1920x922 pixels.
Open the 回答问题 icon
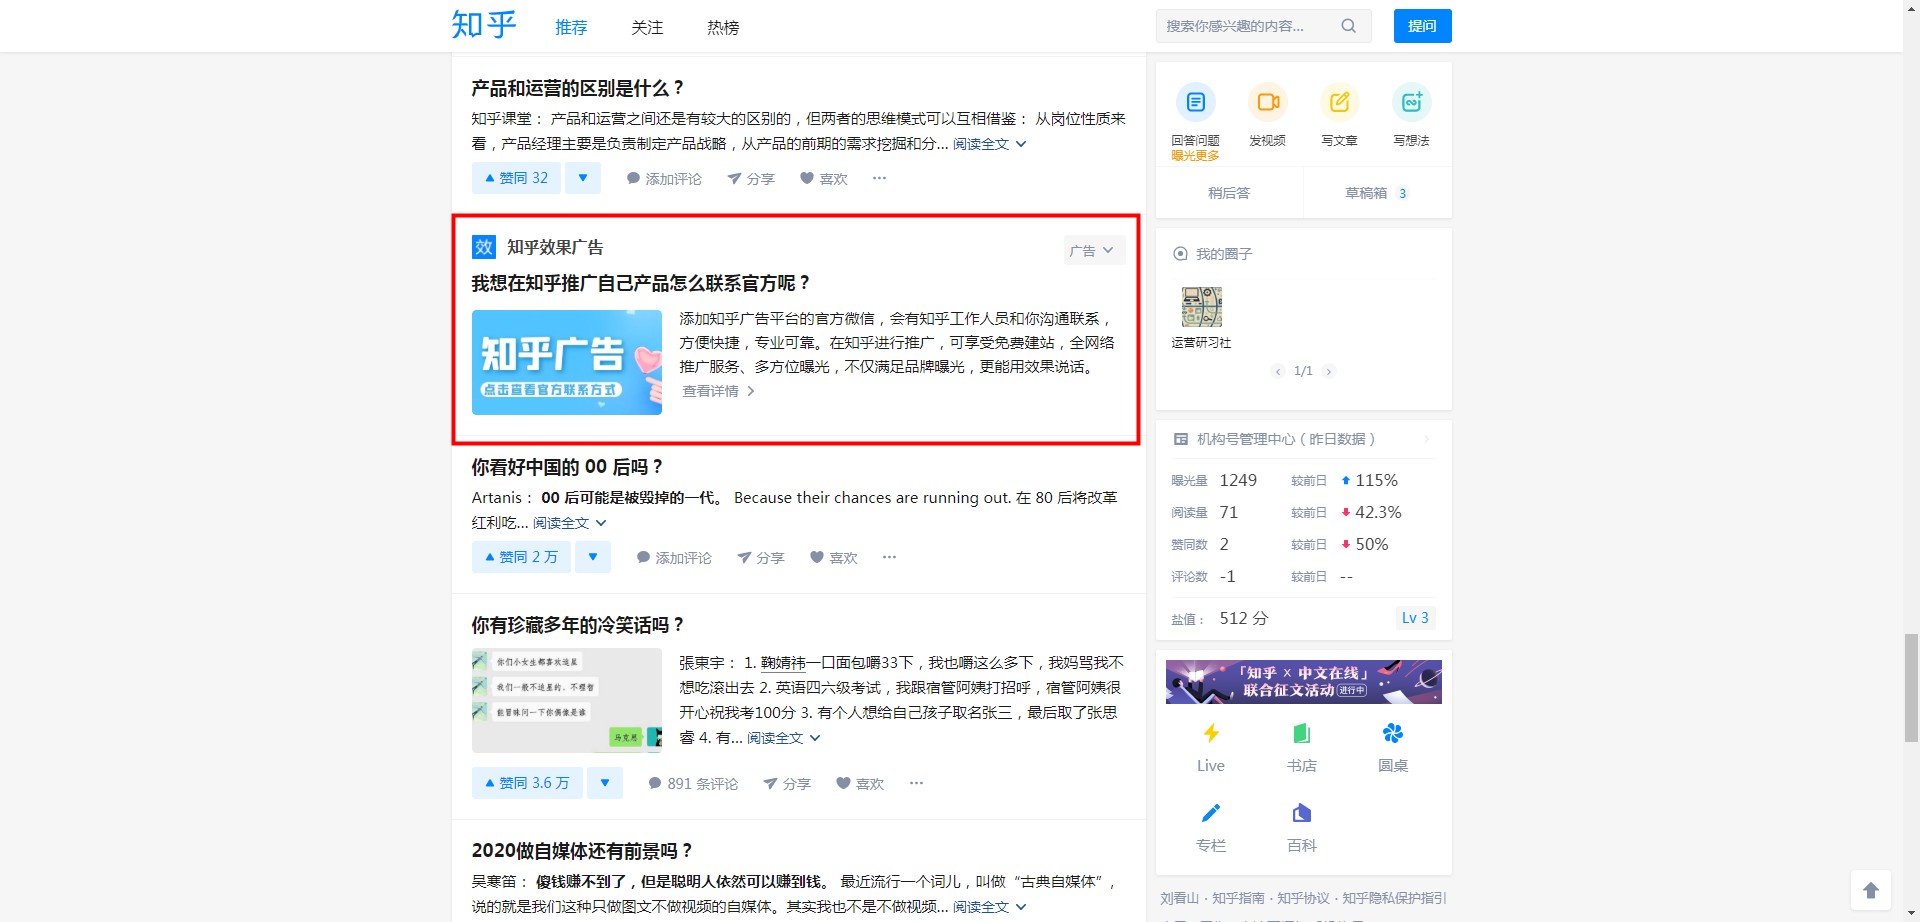click(1196, 102)
